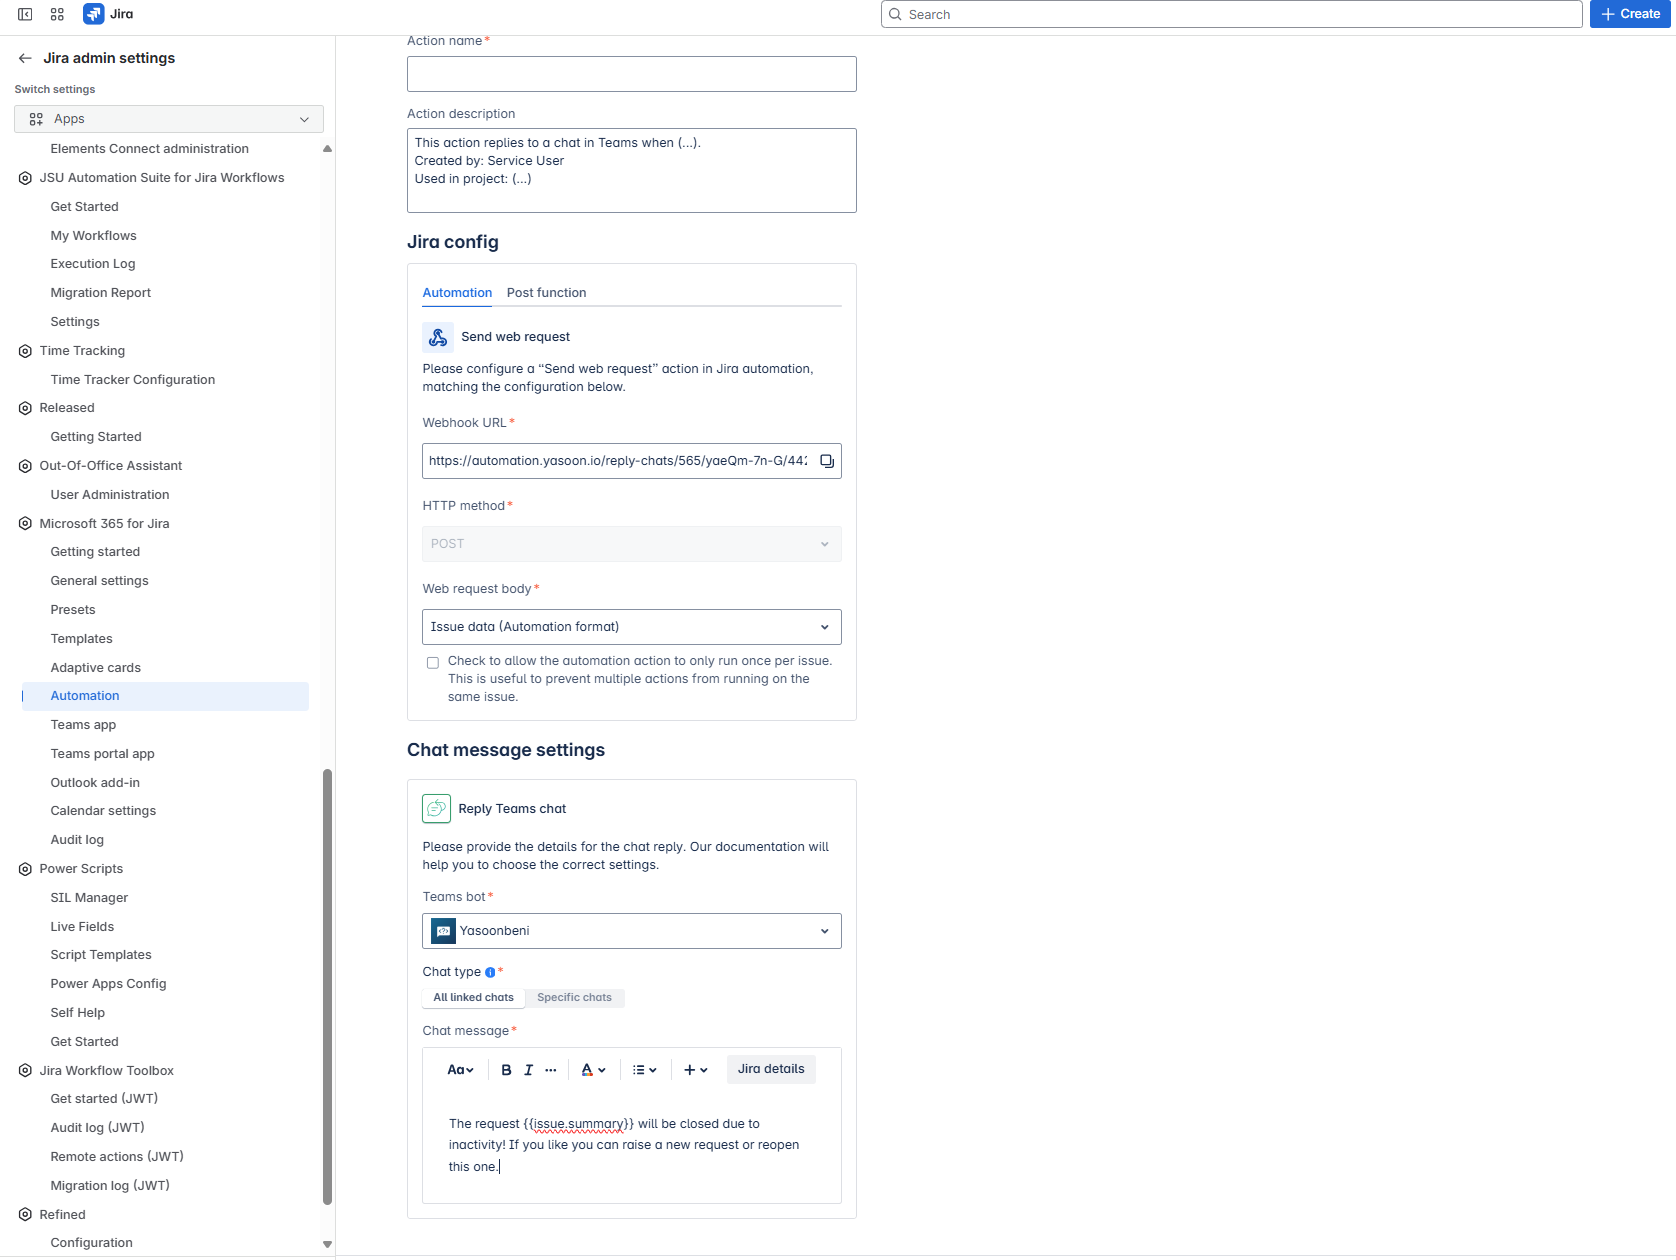
Task: Toggle bold formatting in chat message
Action: (x=506, y=1070)
